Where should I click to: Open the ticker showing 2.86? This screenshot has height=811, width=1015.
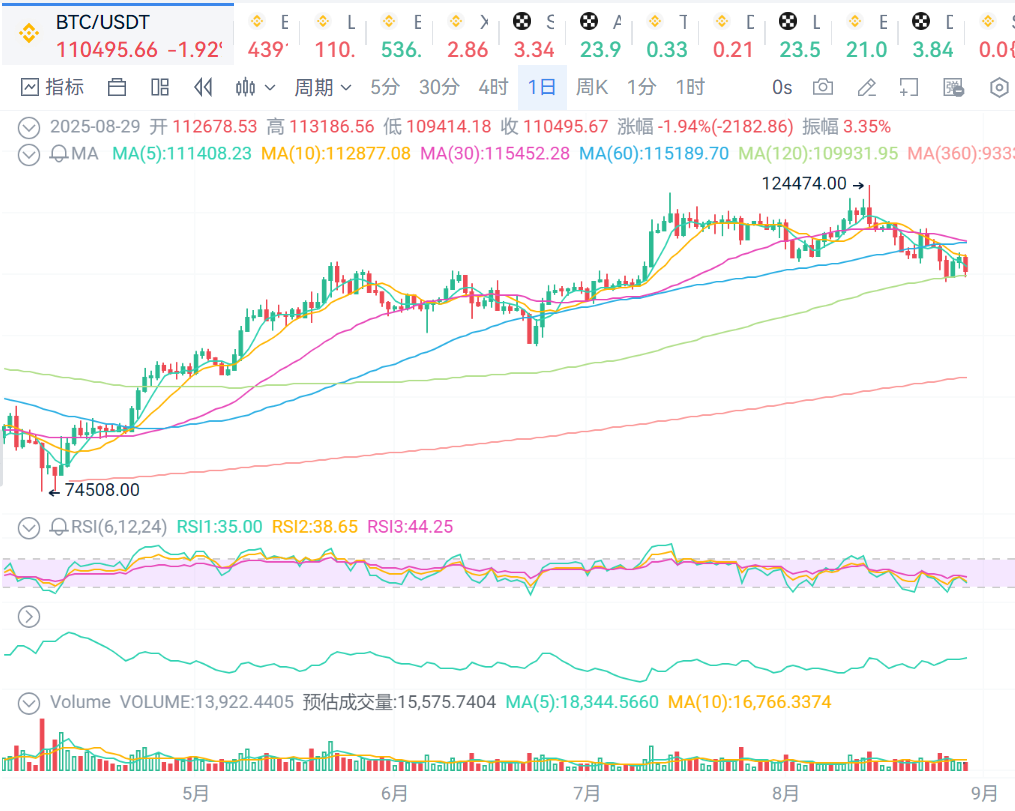click(467, 36)
